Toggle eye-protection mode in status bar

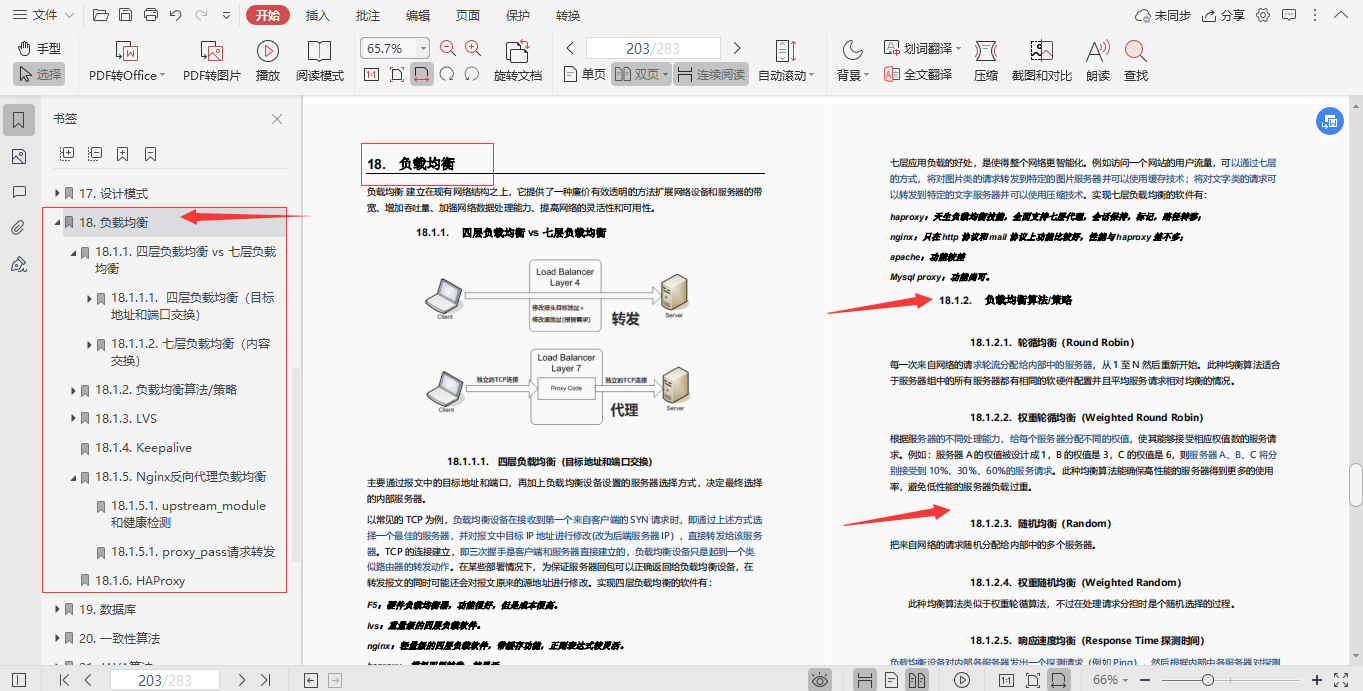tap(820, 680)
